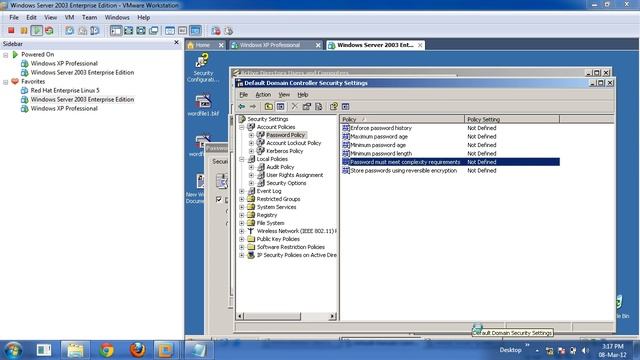Toggle the checkbox in the partially hidden dialog

219,199
